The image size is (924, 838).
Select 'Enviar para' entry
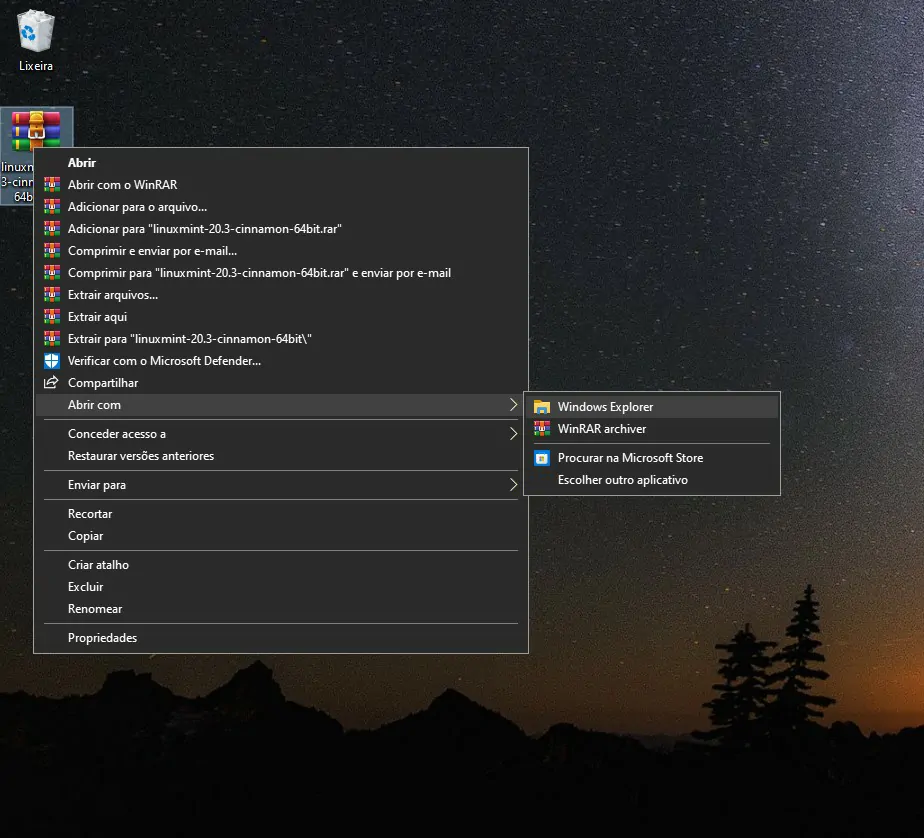281,485
